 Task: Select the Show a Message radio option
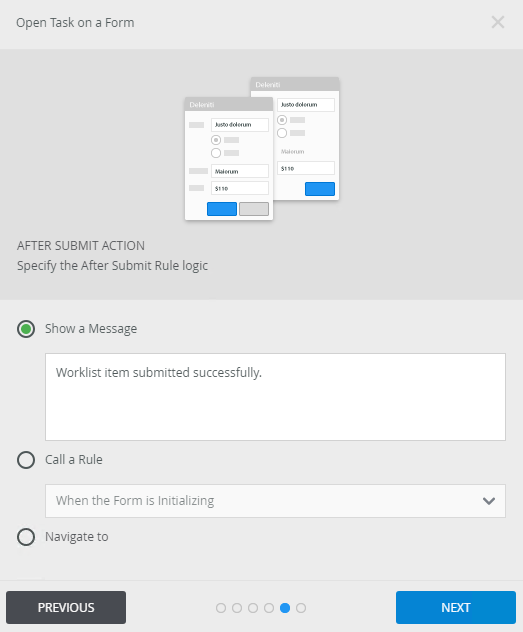point(26,329)
